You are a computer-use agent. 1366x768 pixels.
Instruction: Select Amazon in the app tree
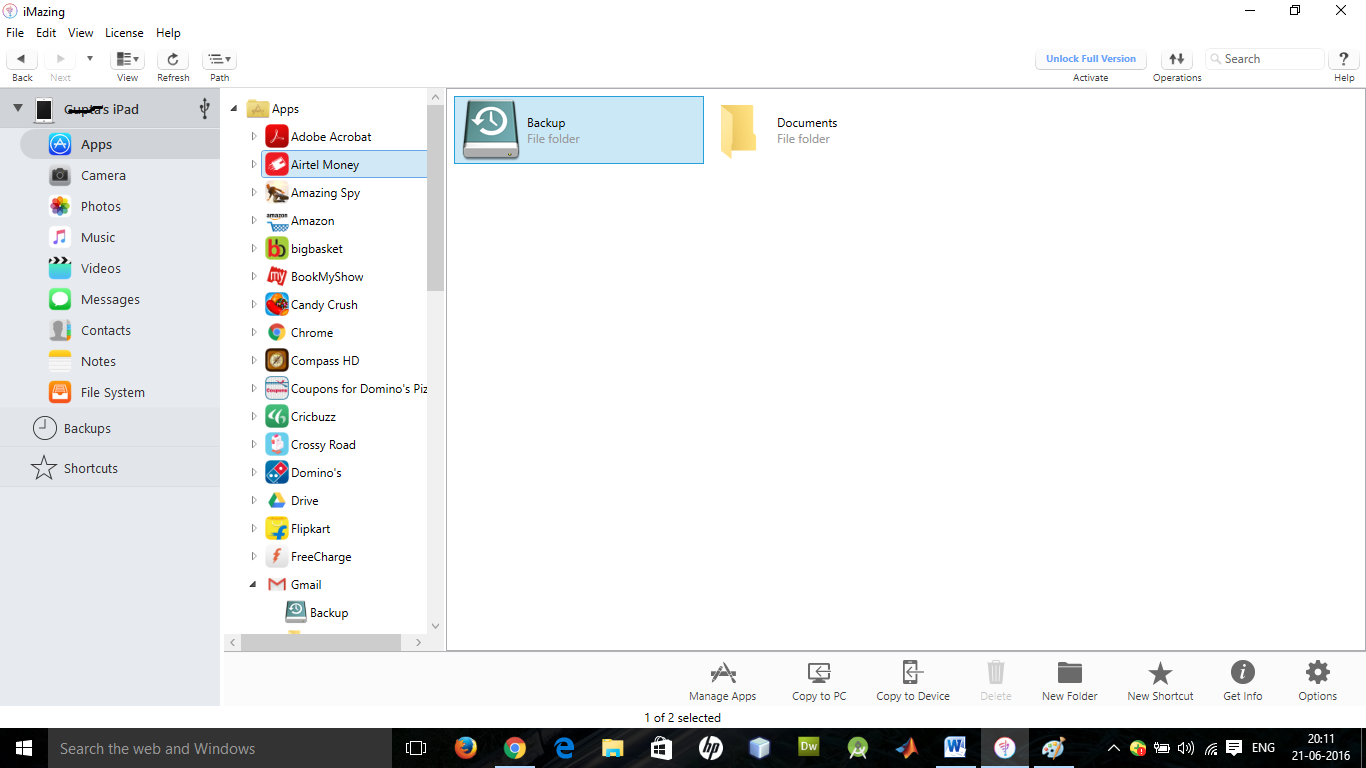(x=312, y=221)
